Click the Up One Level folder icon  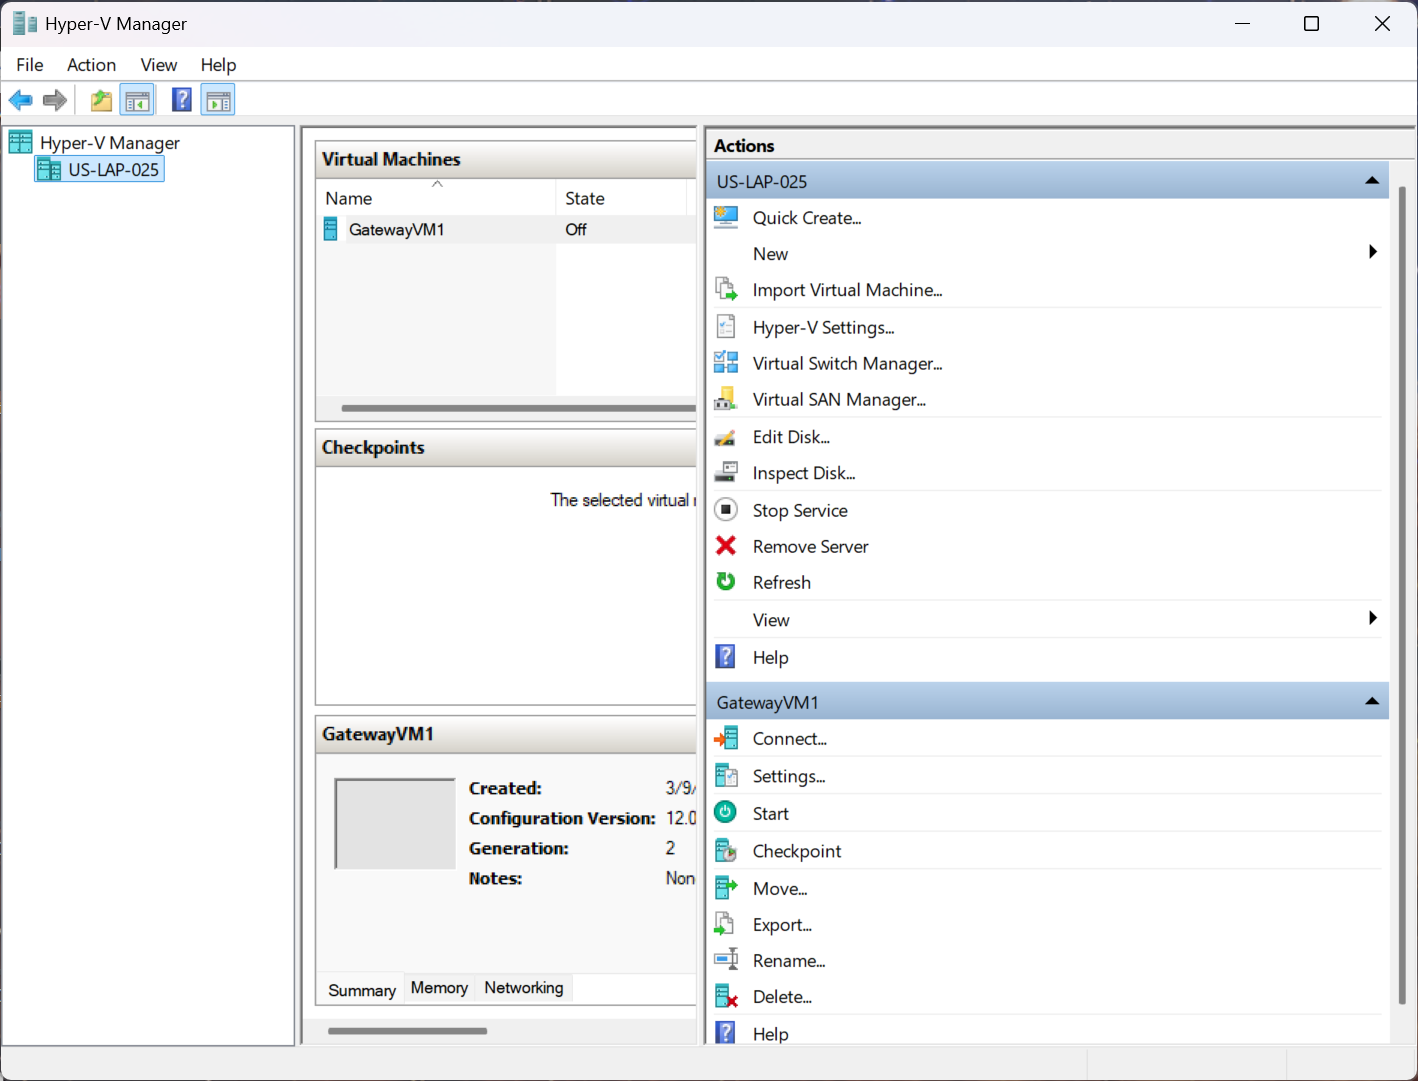(x=101, y=100)
